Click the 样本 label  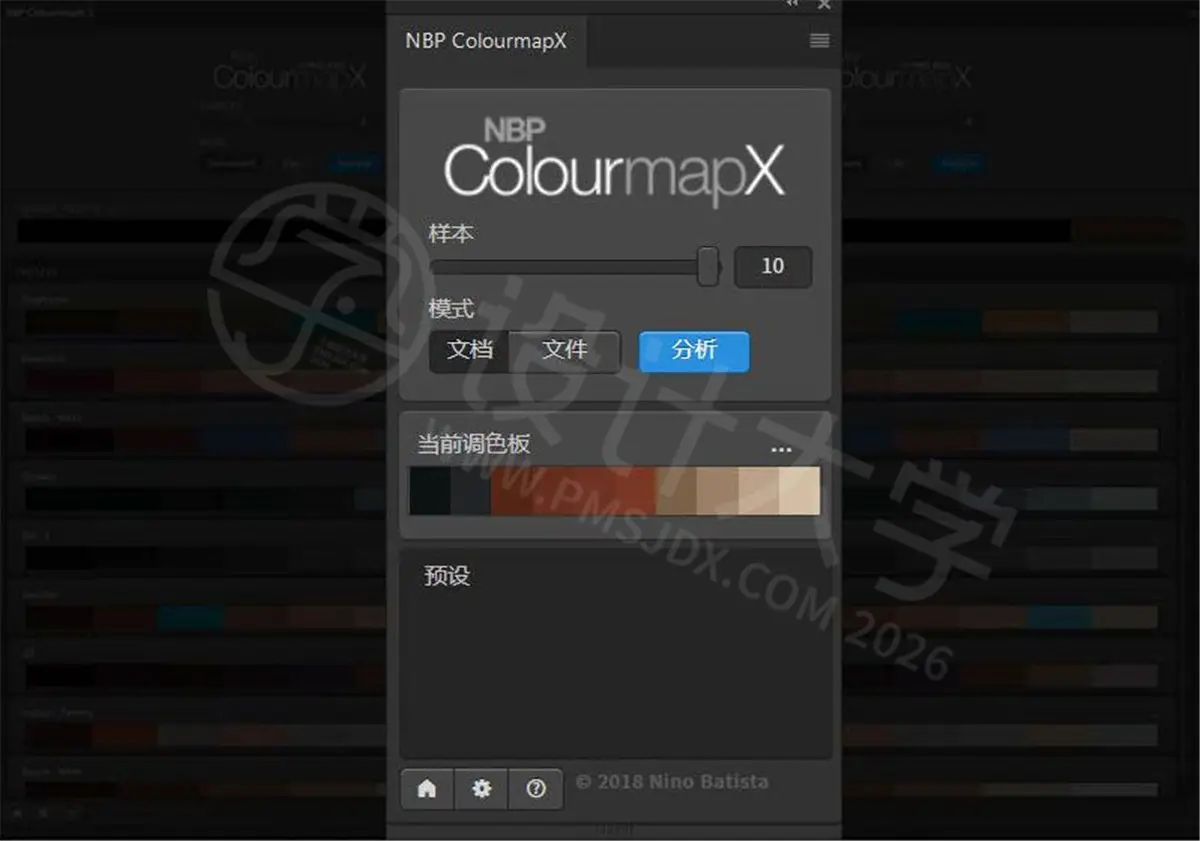click(x=451, y=234)
